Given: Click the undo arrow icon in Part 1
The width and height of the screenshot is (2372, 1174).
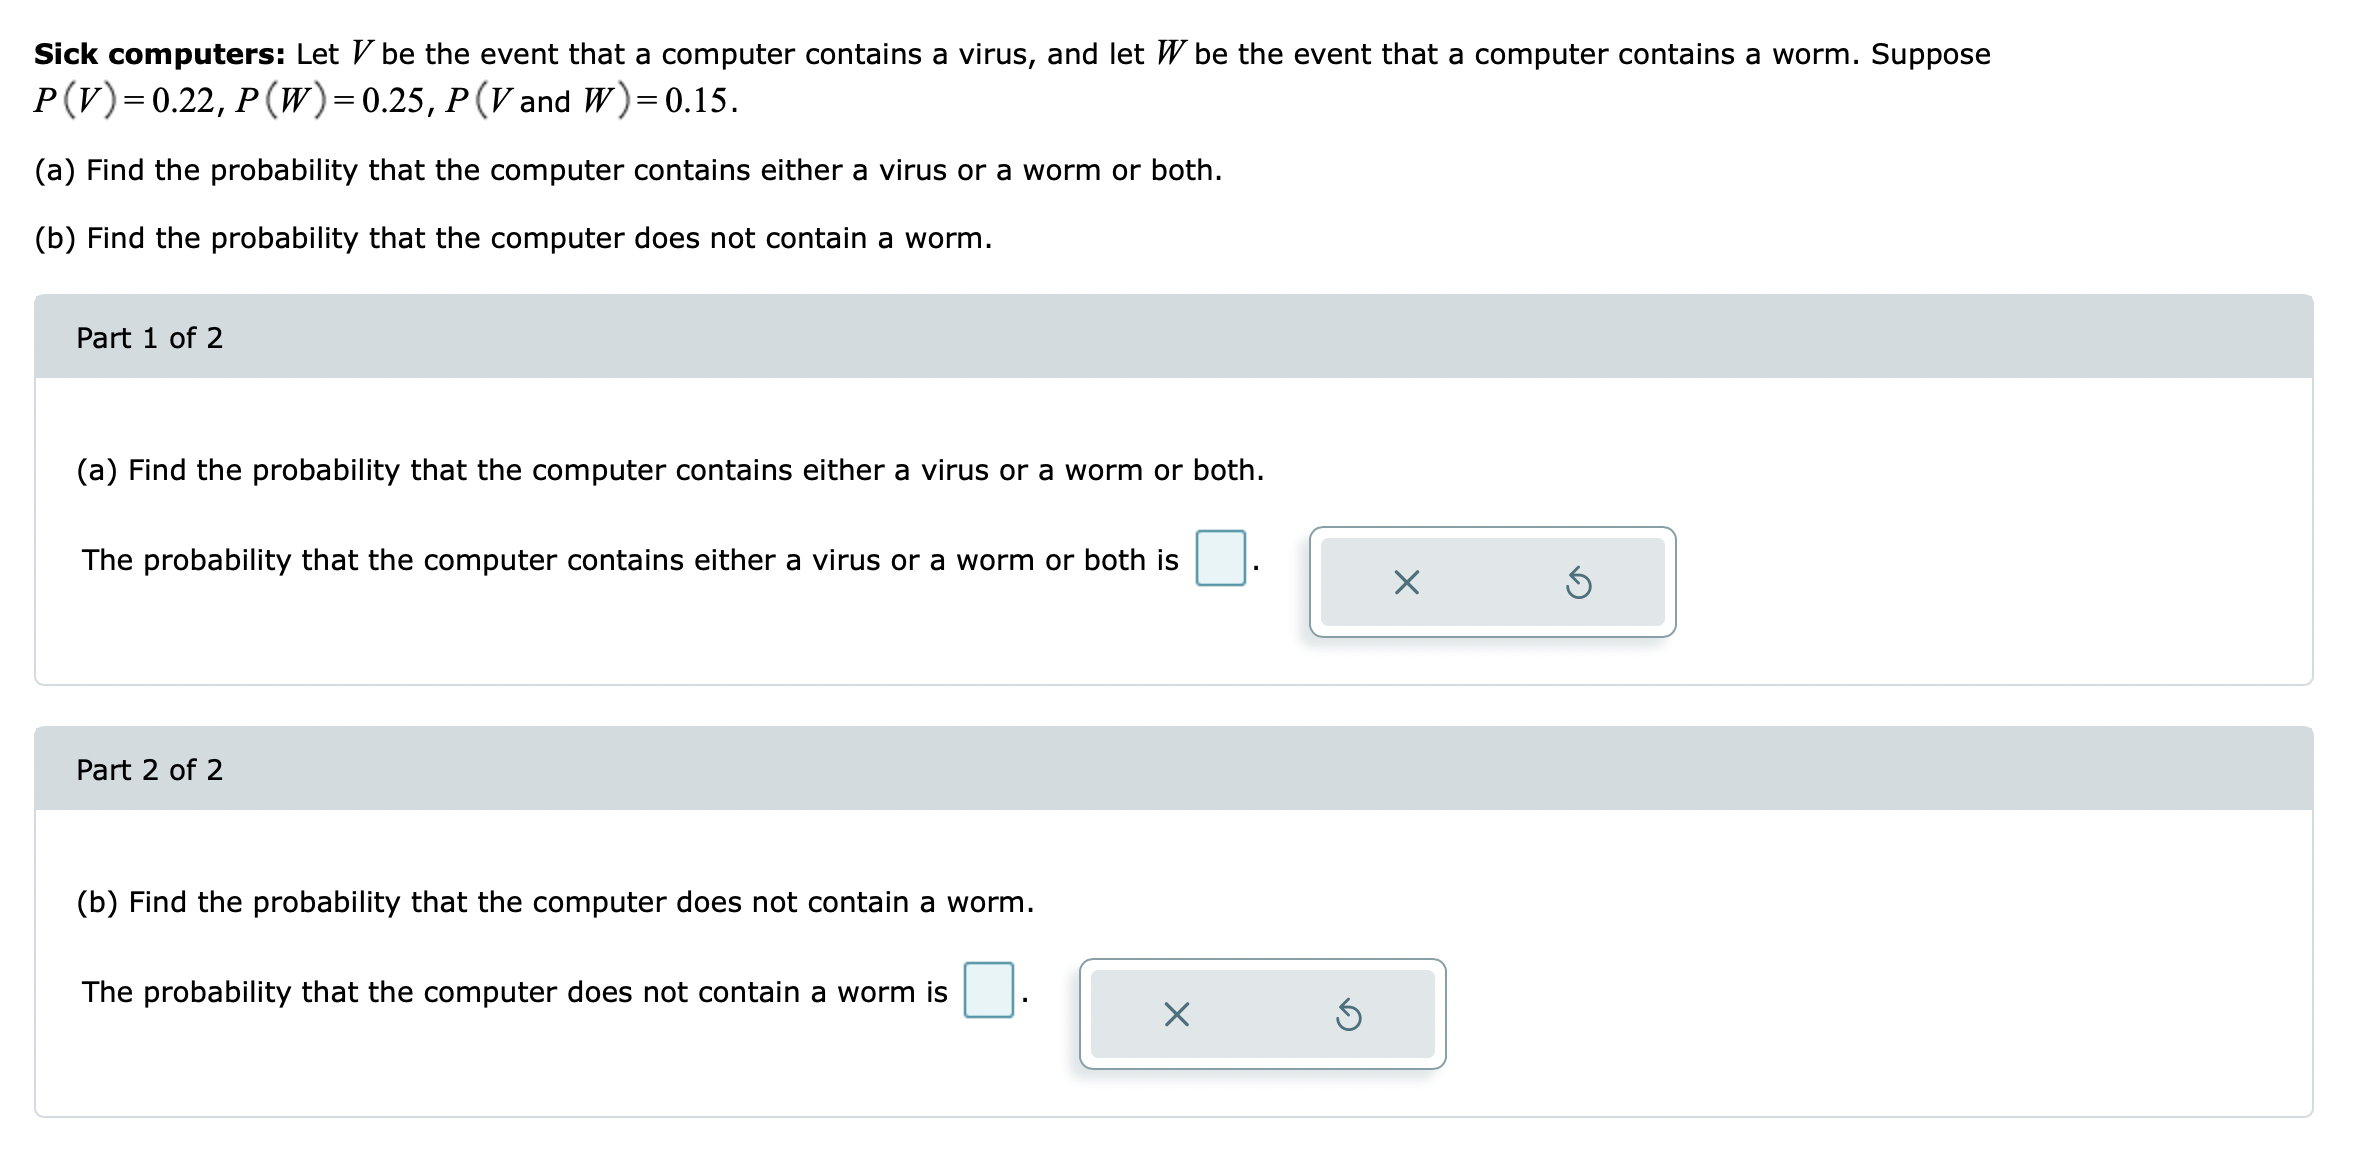Looking at the screenshot, I should point(1580,584).
